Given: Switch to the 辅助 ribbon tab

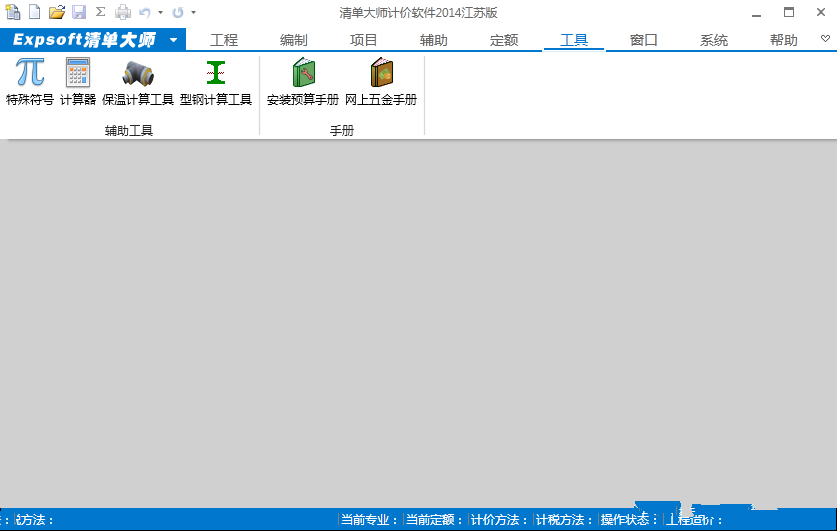Looking at the screenshot, I should [433, 40].
